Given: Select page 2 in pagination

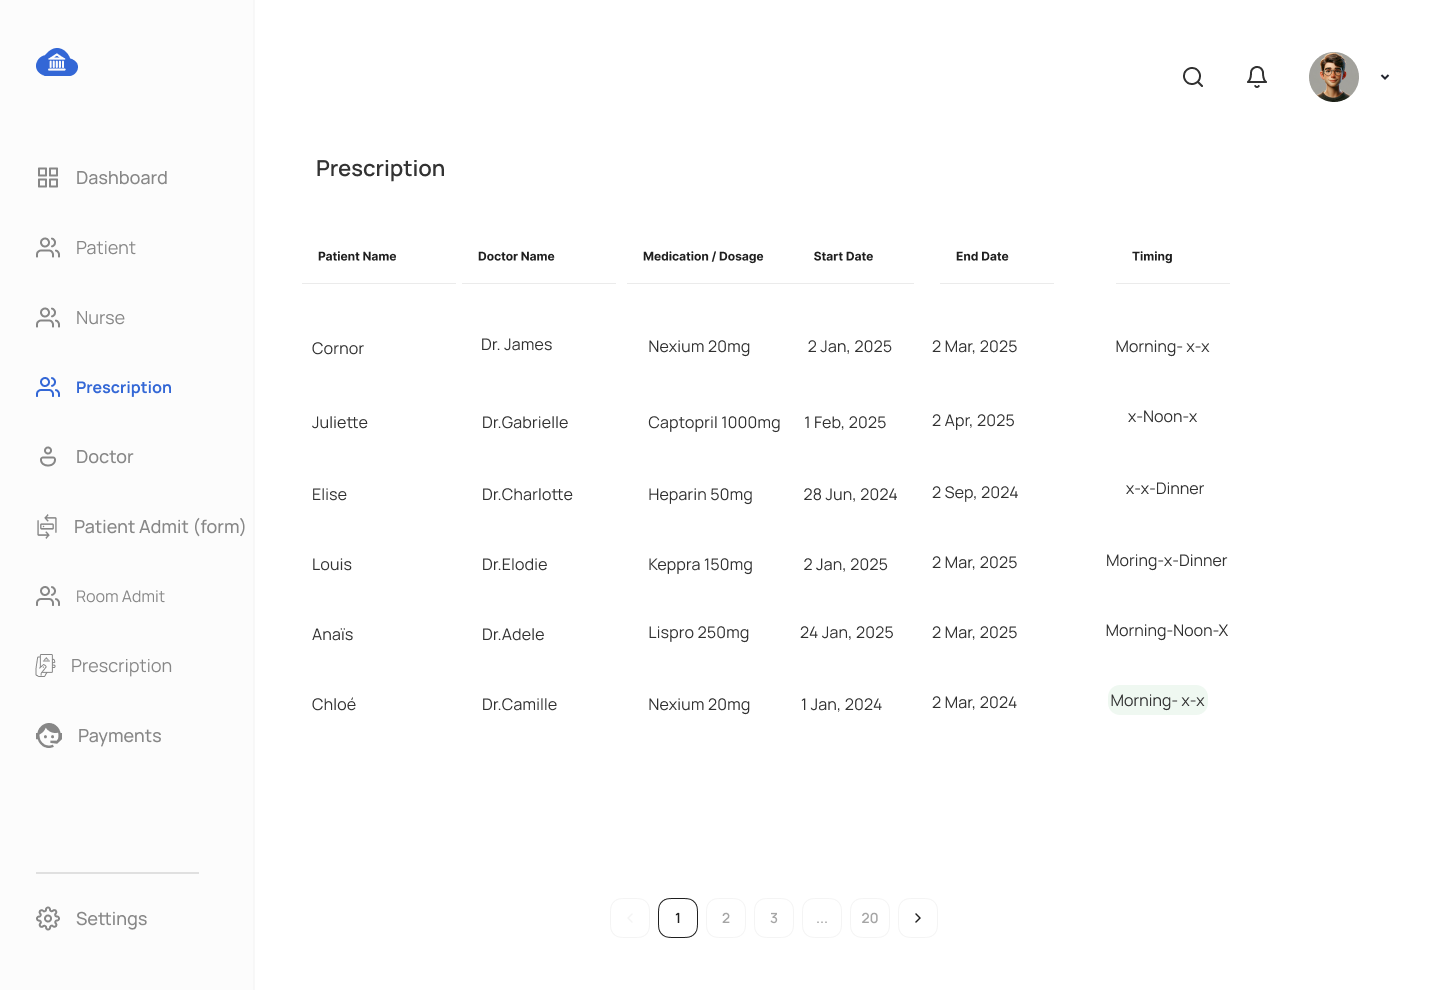Looking at the screenshot, I should click(726, 918).
